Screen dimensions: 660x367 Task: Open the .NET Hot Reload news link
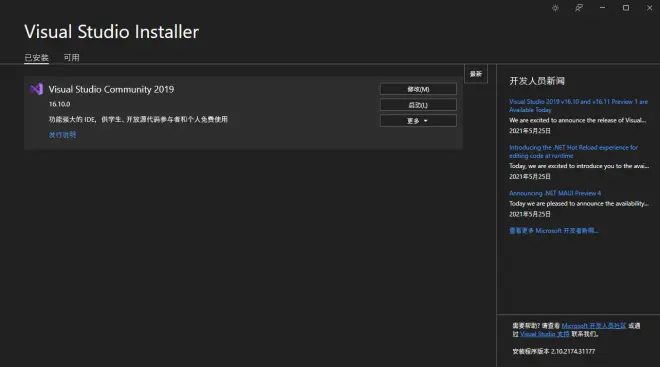573,152
